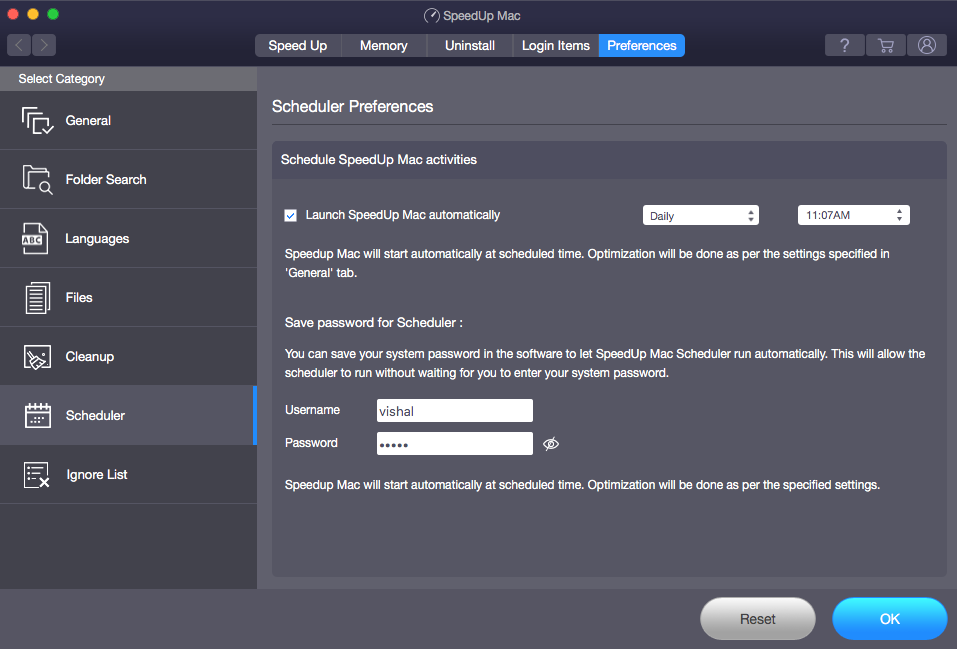Open the Daily frequency dropdown
The image size is (957, 649).
point(701,216)
